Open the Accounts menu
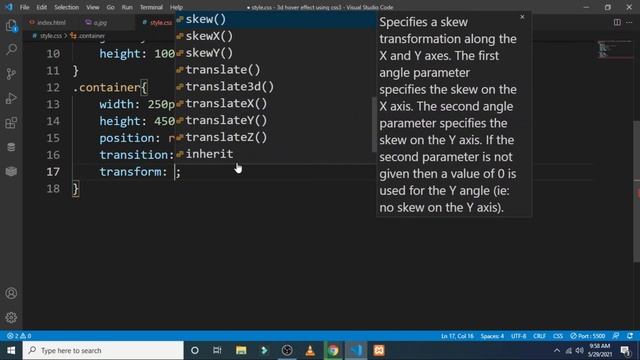Image resolution: width=640 pixels, height=360 pixels. (11, 293)
